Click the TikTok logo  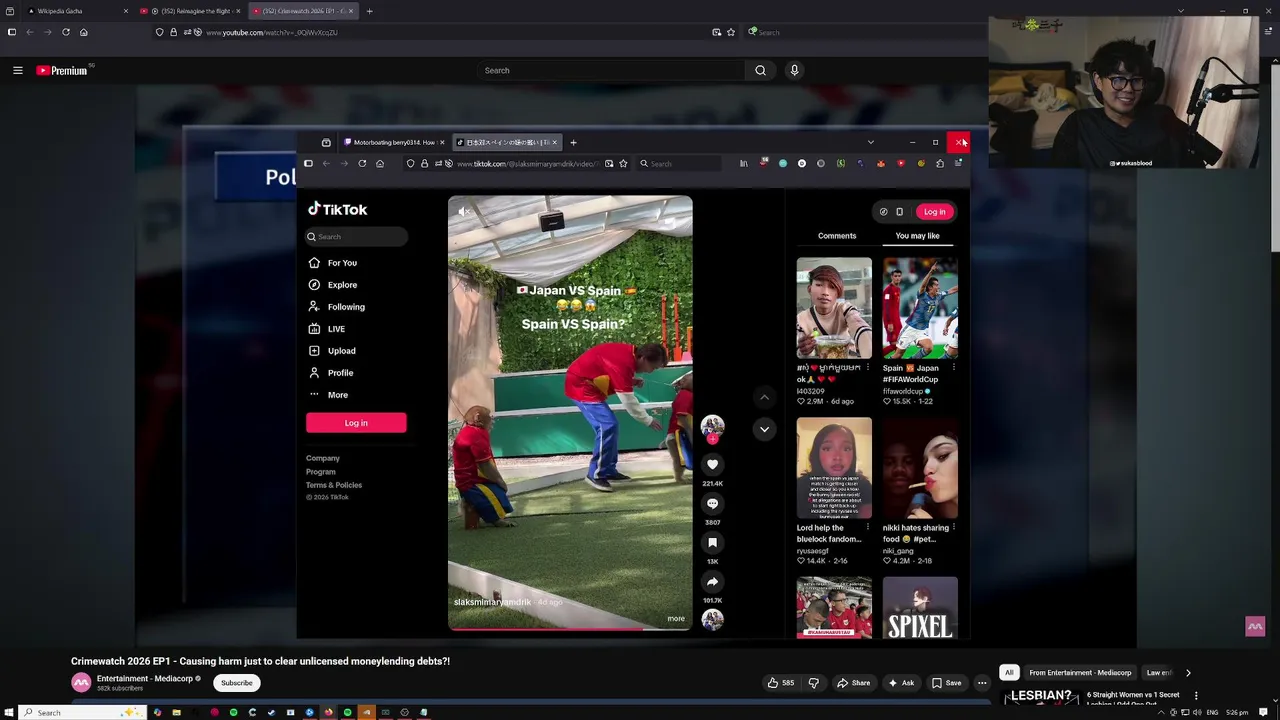click(x=338, y=209)
